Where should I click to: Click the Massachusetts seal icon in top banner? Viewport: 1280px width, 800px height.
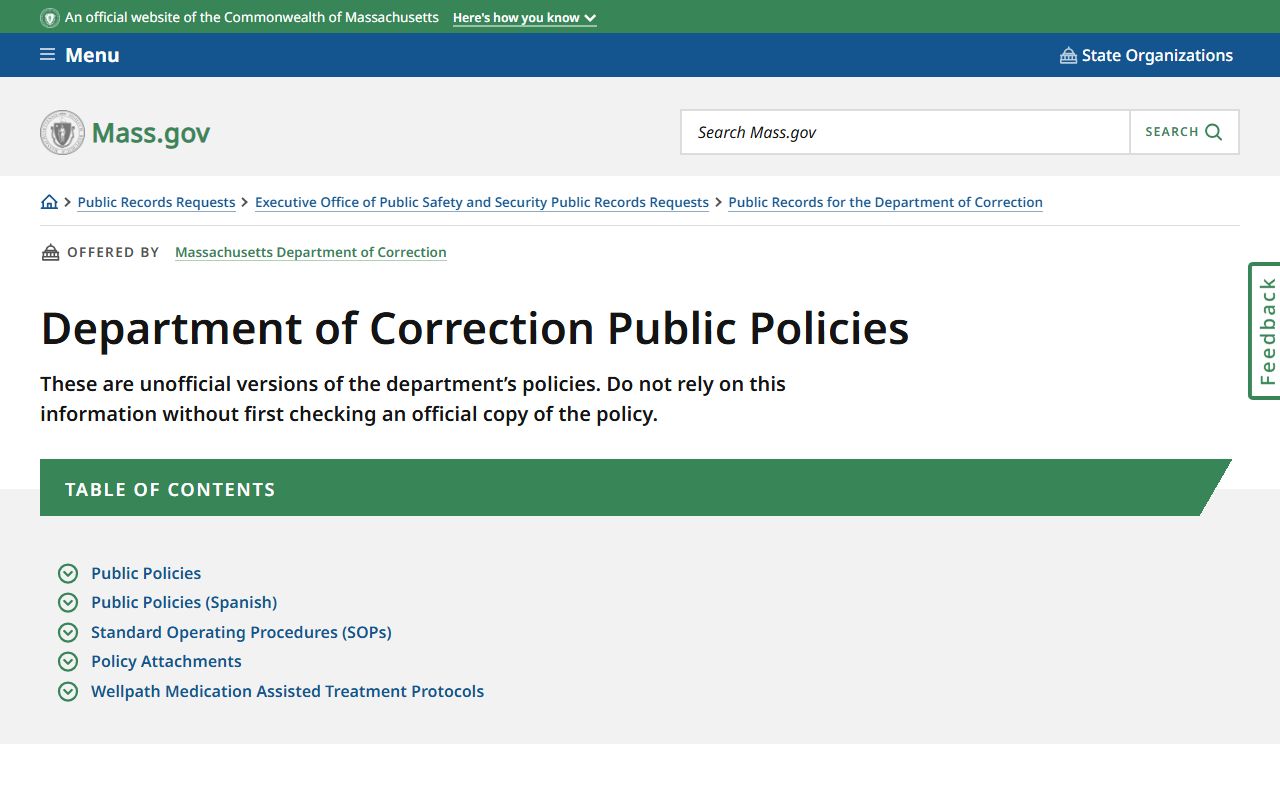point(49,18)
